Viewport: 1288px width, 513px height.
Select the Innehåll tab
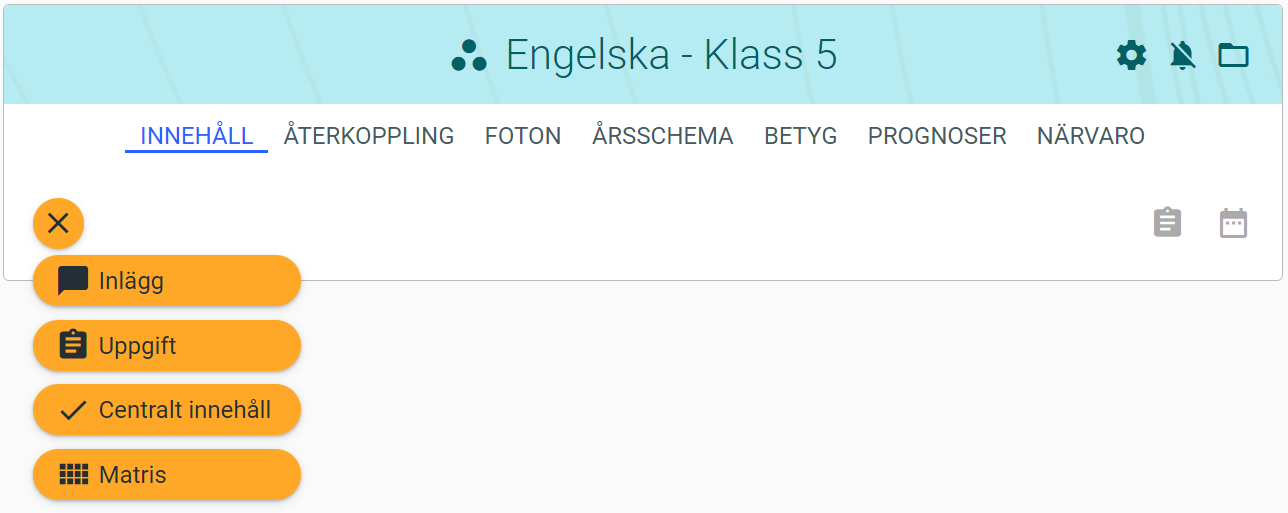point(196,136)
